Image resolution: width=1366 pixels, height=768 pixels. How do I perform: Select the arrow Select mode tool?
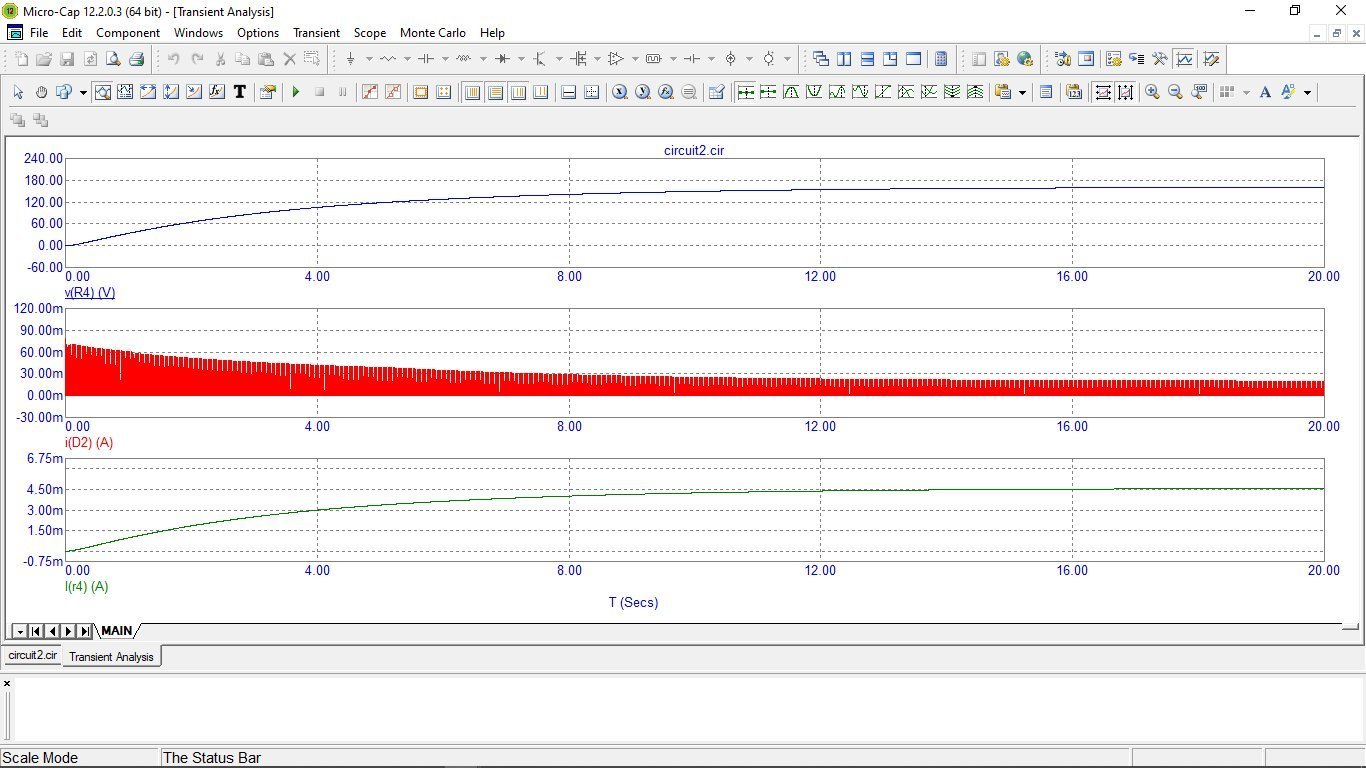pos(18,92)
